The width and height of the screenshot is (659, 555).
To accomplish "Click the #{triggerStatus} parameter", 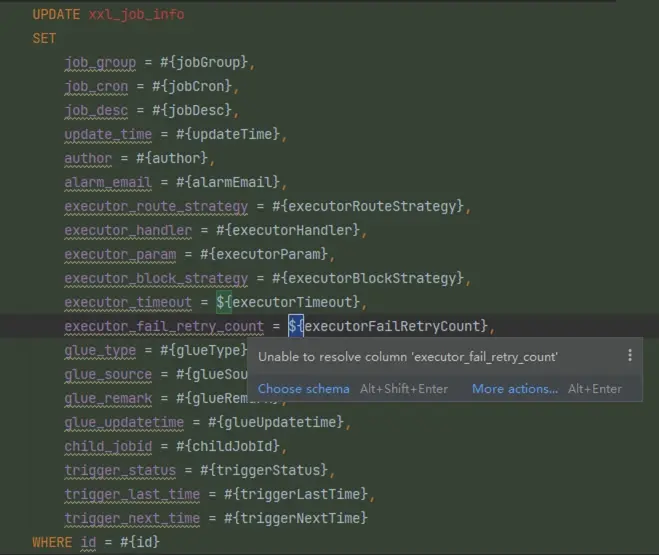I will 264,469.
